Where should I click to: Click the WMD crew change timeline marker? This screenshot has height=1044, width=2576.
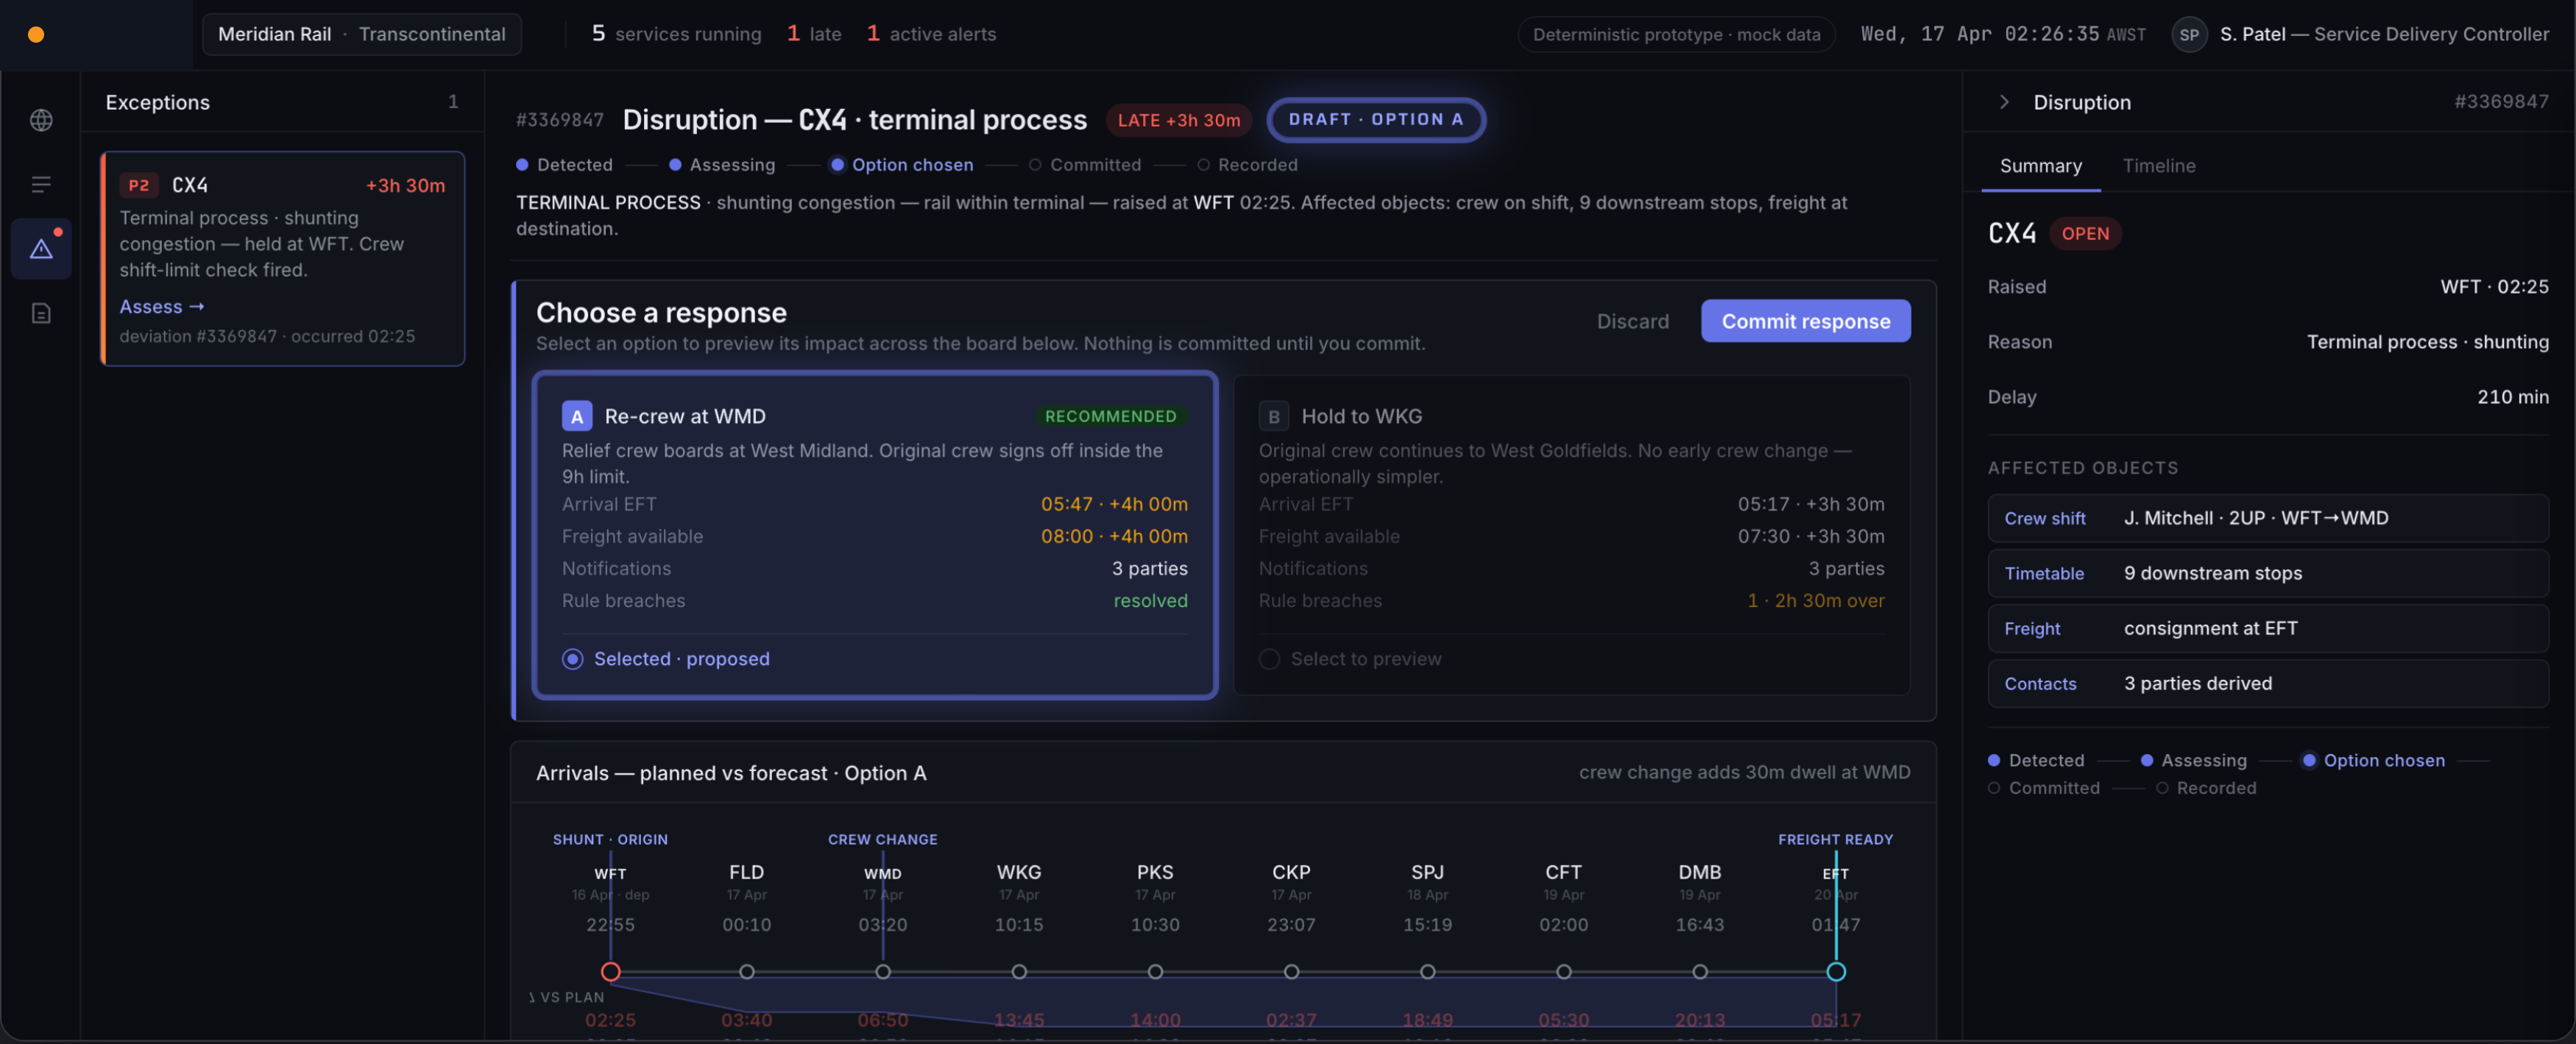click(x=882, y=971)
